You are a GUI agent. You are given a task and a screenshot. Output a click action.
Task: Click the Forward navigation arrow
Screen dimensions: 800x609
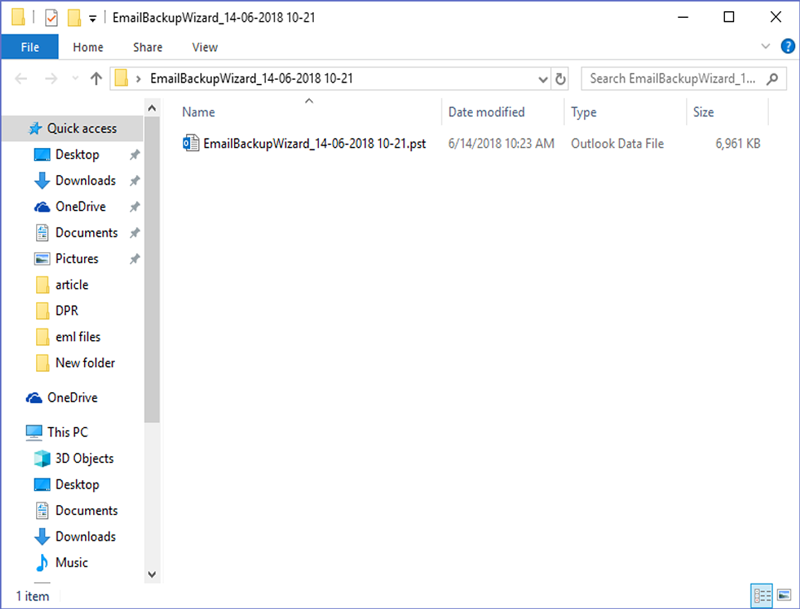[51, 79]
